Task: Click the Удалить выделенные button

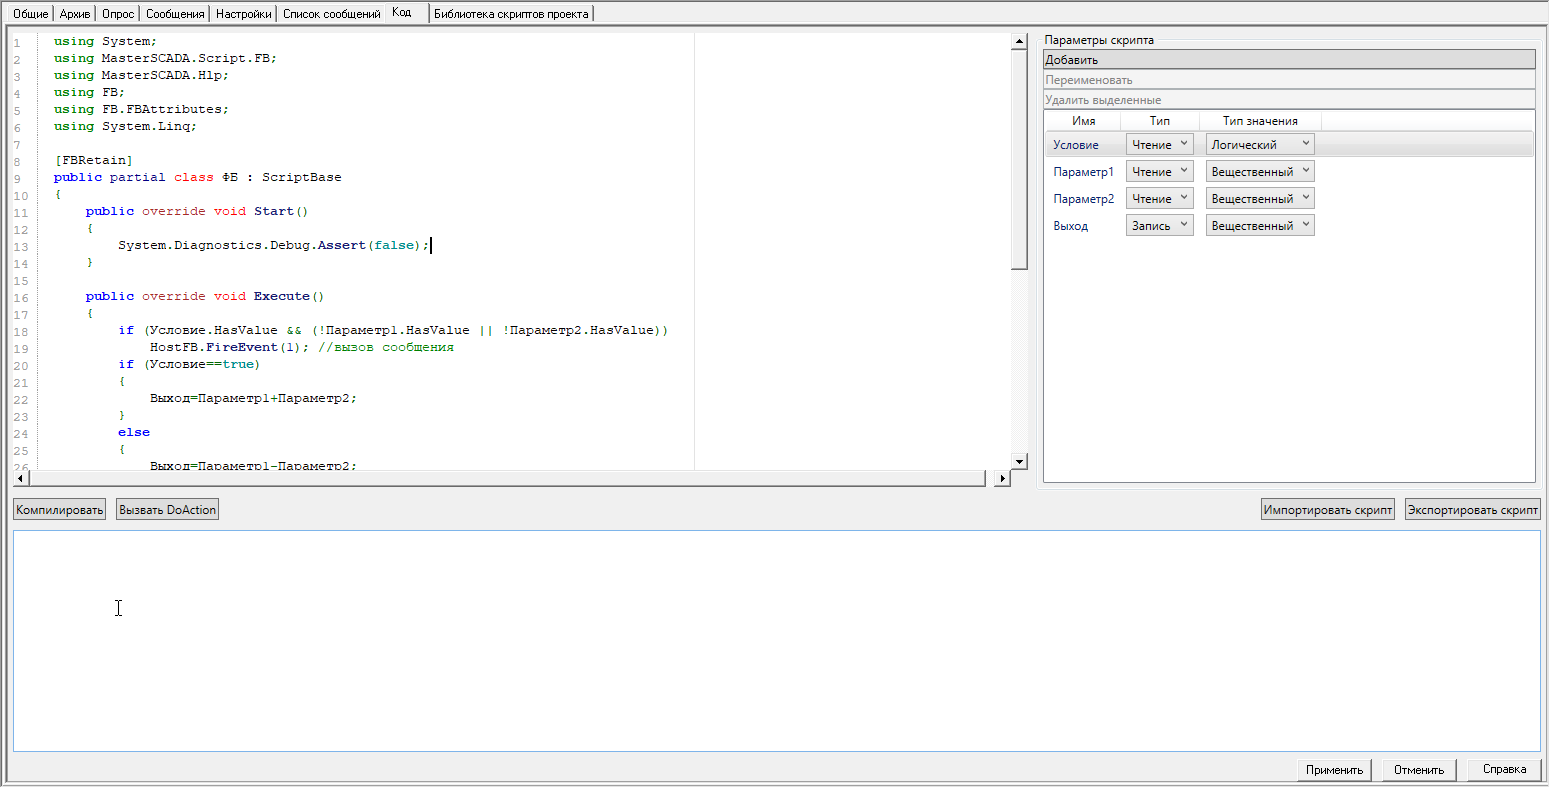Action: [x=1289, y=100]
